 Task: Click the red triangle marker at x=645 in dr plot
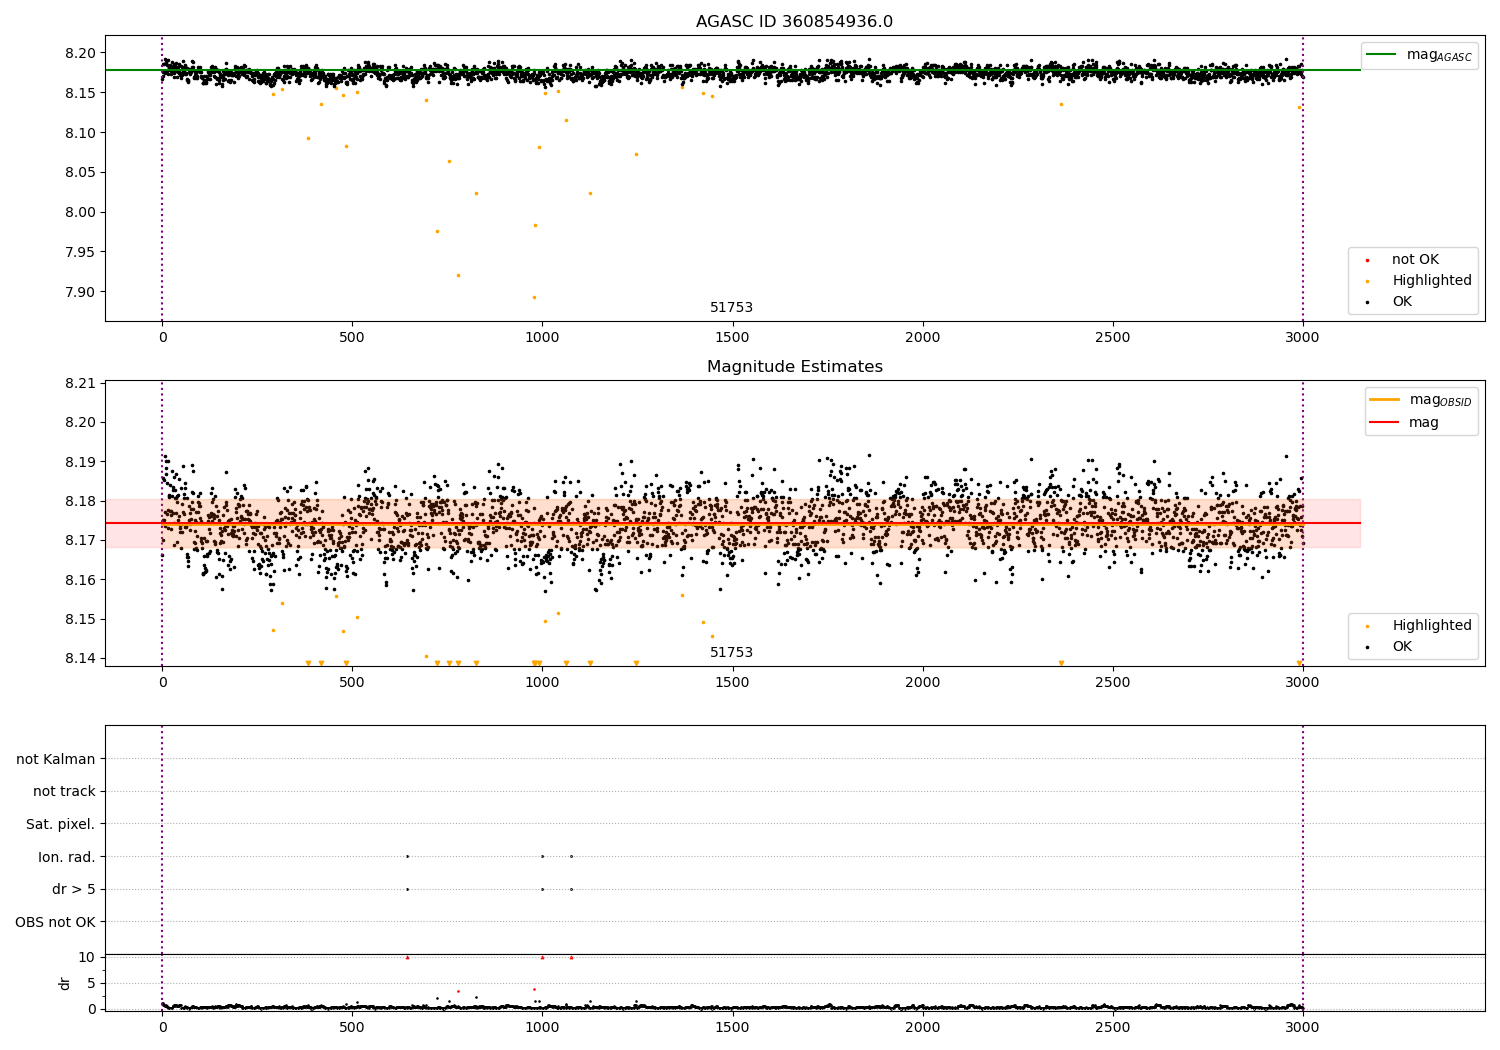[407, 957]
